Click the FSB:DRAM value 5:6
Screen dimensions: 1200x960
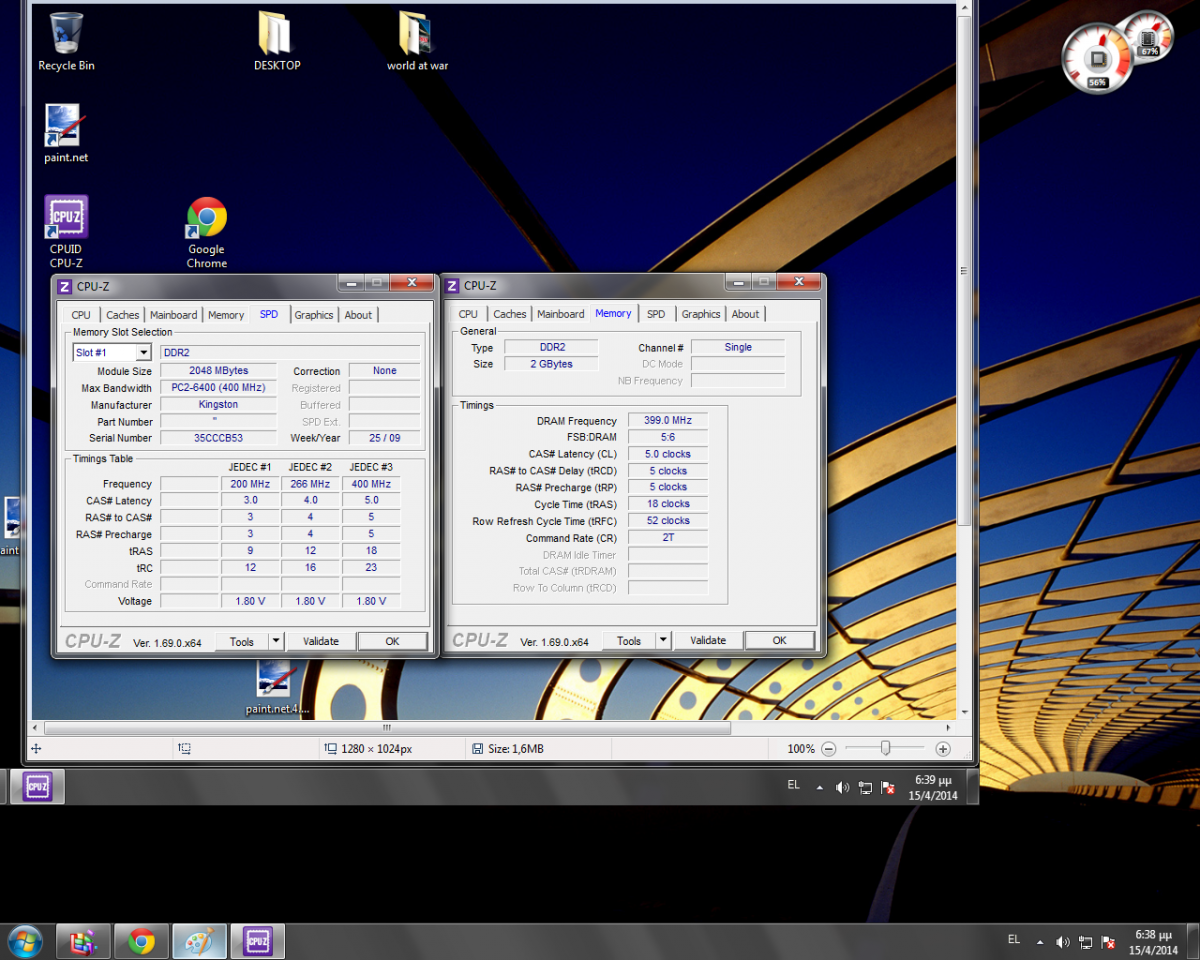pos(668,437)
